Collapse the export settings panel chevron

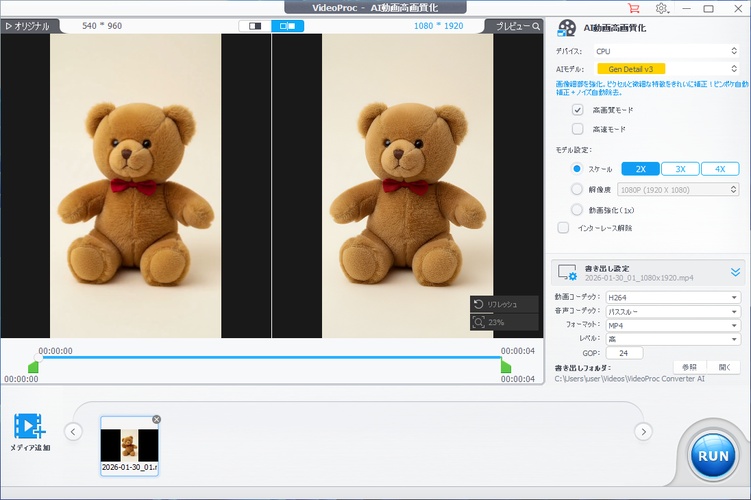[735, 273]
